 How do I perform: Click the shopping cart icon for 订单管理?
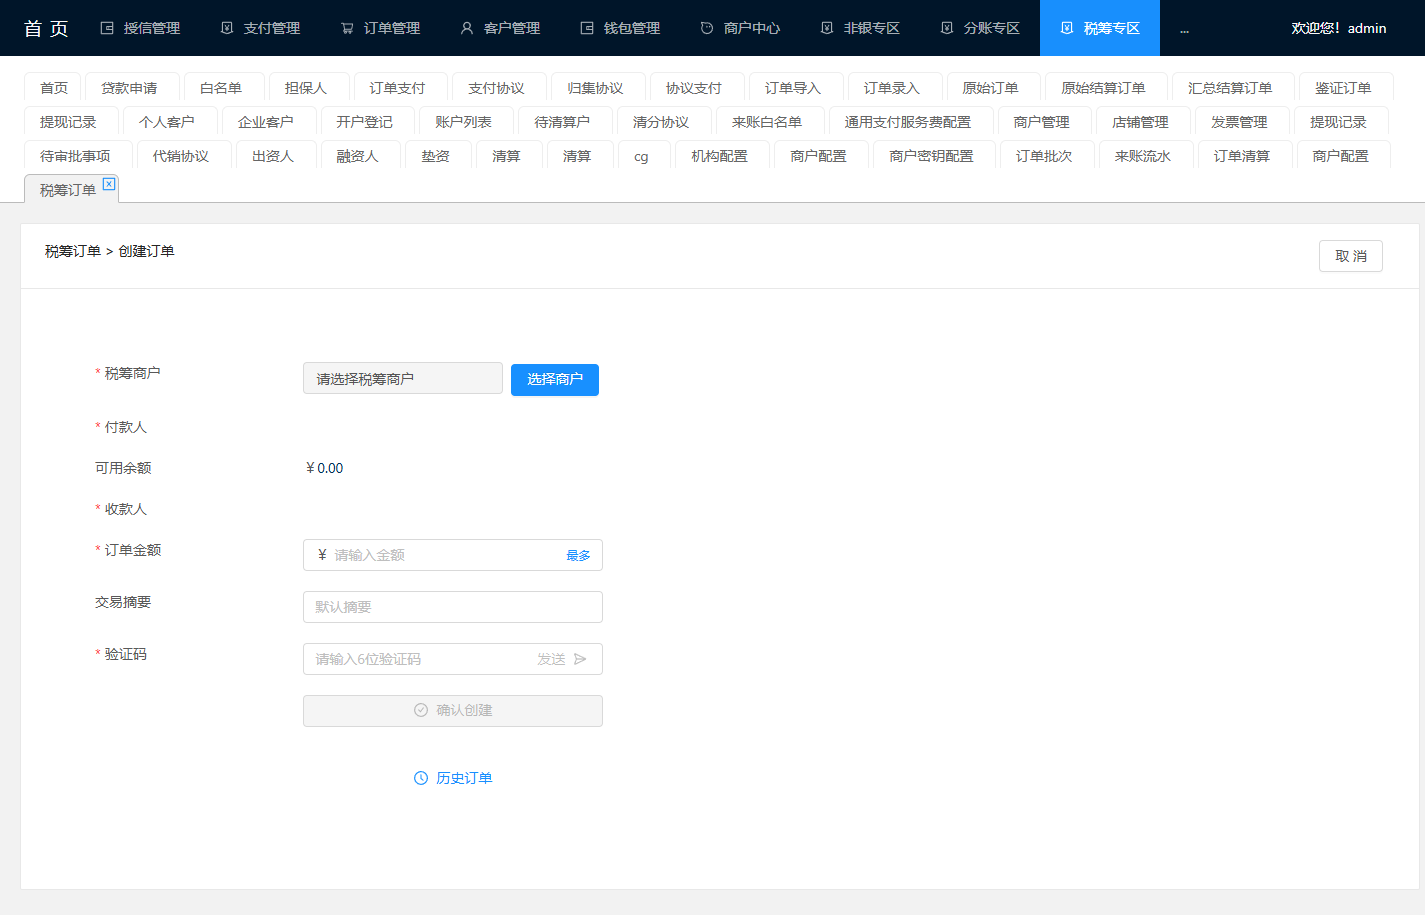click(x=347, y=28)
